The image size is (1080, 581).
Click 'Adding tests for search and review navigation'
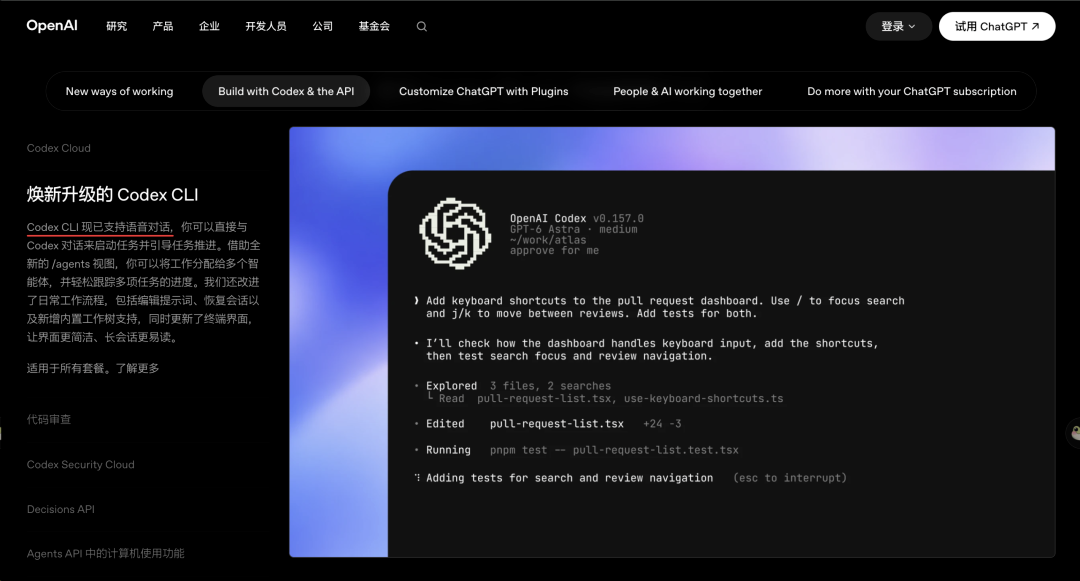(x=569, y=478)
